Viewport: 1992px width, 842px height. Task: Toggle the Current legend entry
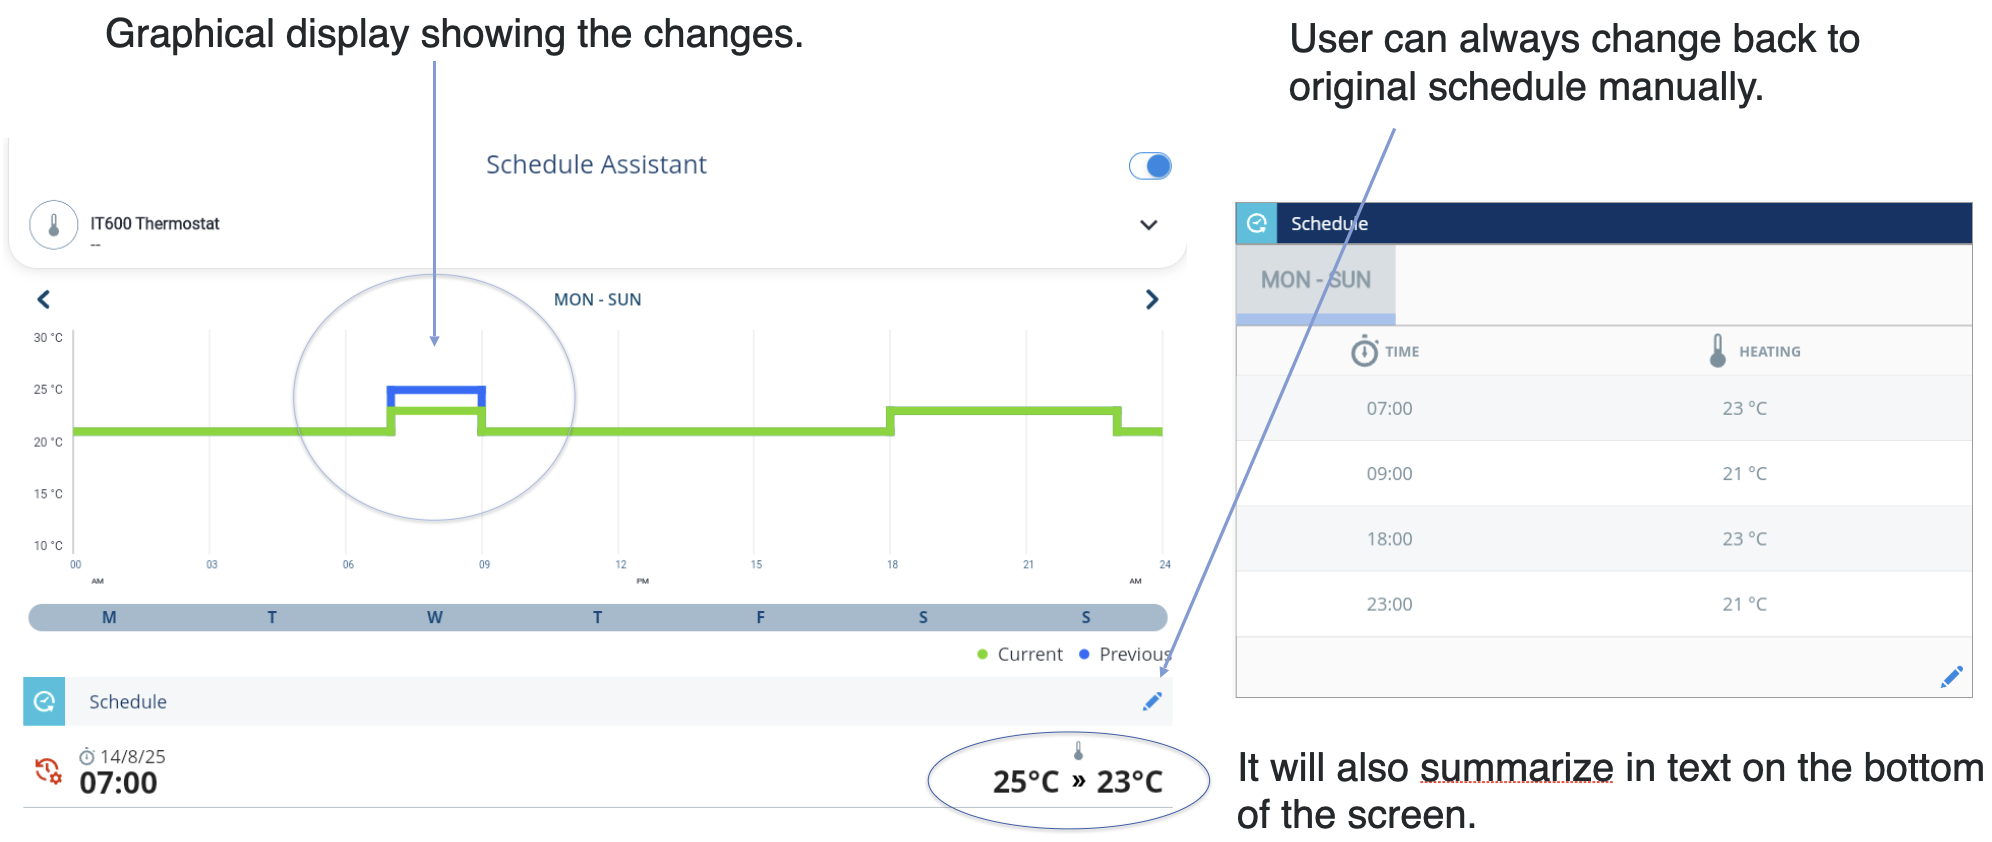(x=1020, y=654)
